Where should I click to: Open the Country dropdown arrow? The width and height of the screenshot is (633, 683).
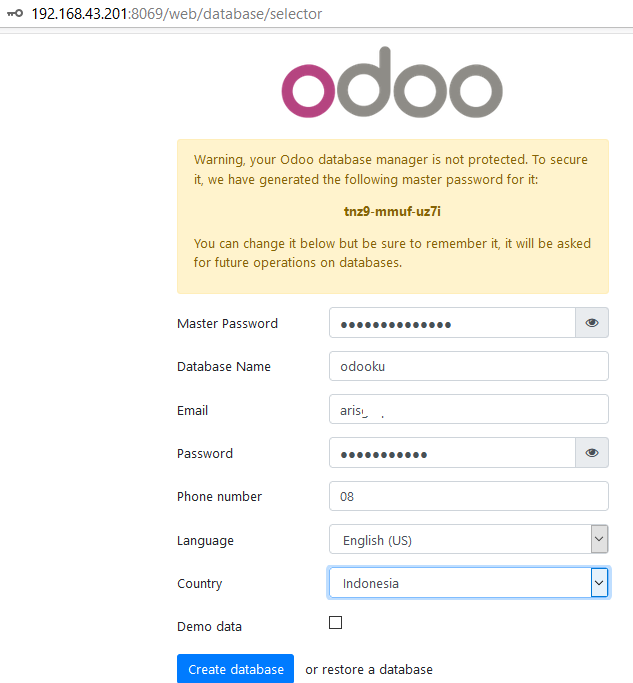[599, 582]
